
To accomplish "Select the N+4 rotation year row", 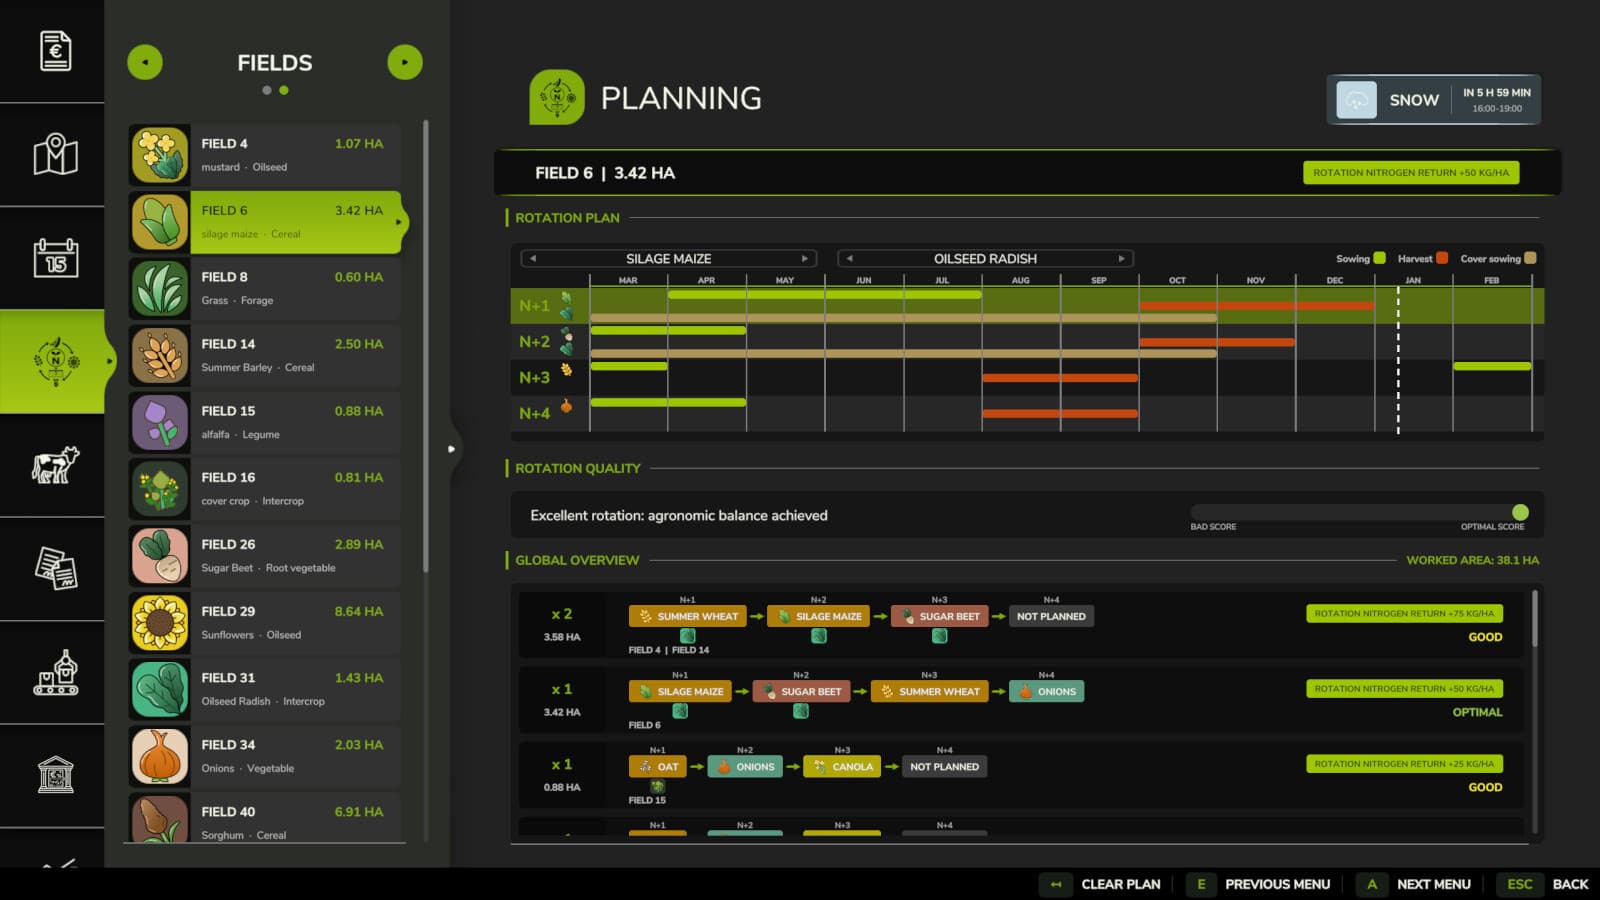I will 1027,414.
